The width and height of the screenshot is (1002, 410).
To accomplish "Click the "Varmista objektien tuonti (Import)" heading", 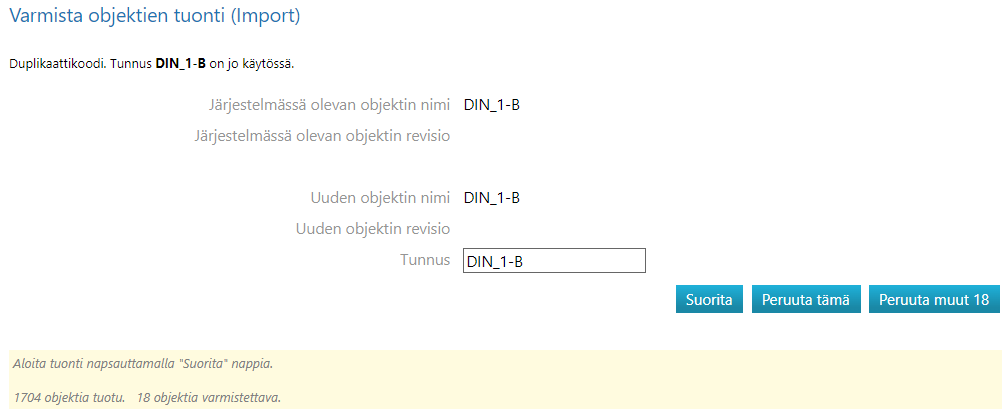I will (x=155, y=16).
